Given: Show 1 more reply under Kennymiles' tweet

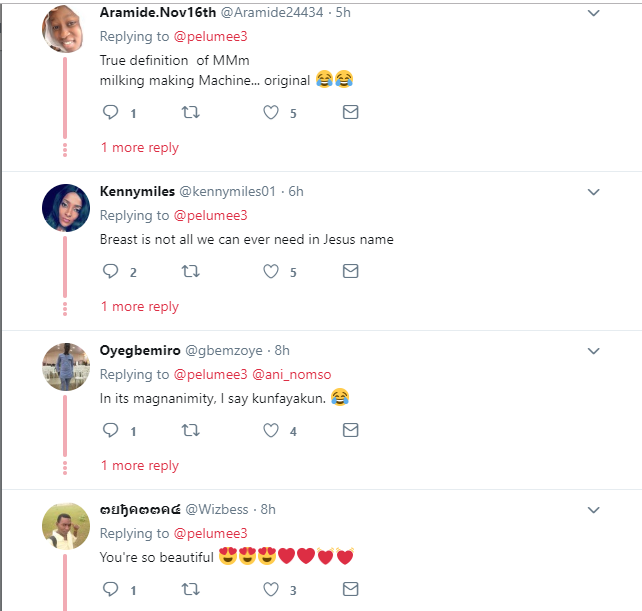Looking at the screenshot, I should [139, 306].
